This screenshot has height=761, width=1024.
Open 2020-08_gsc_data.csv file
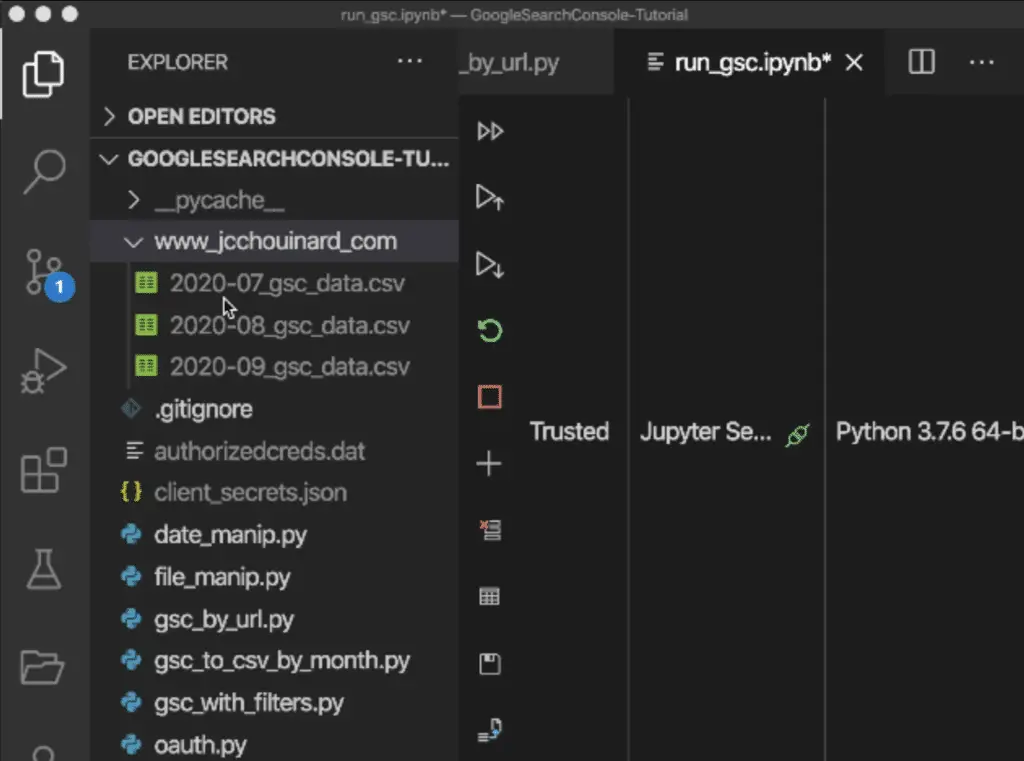coord(274,325)
